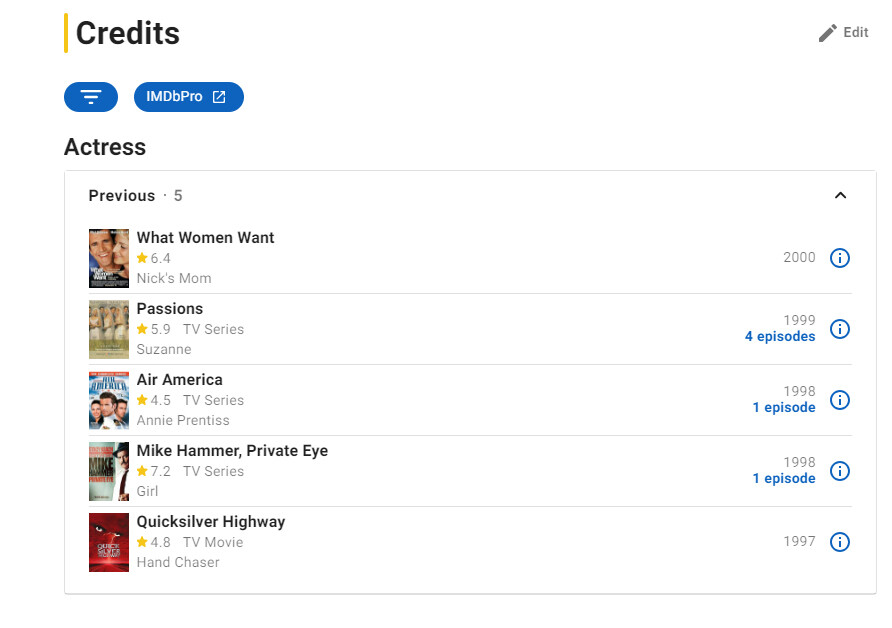Viewport: 892px width, 628px height.
Task: Click the Previous 5 section header
Action: point(135,196)
